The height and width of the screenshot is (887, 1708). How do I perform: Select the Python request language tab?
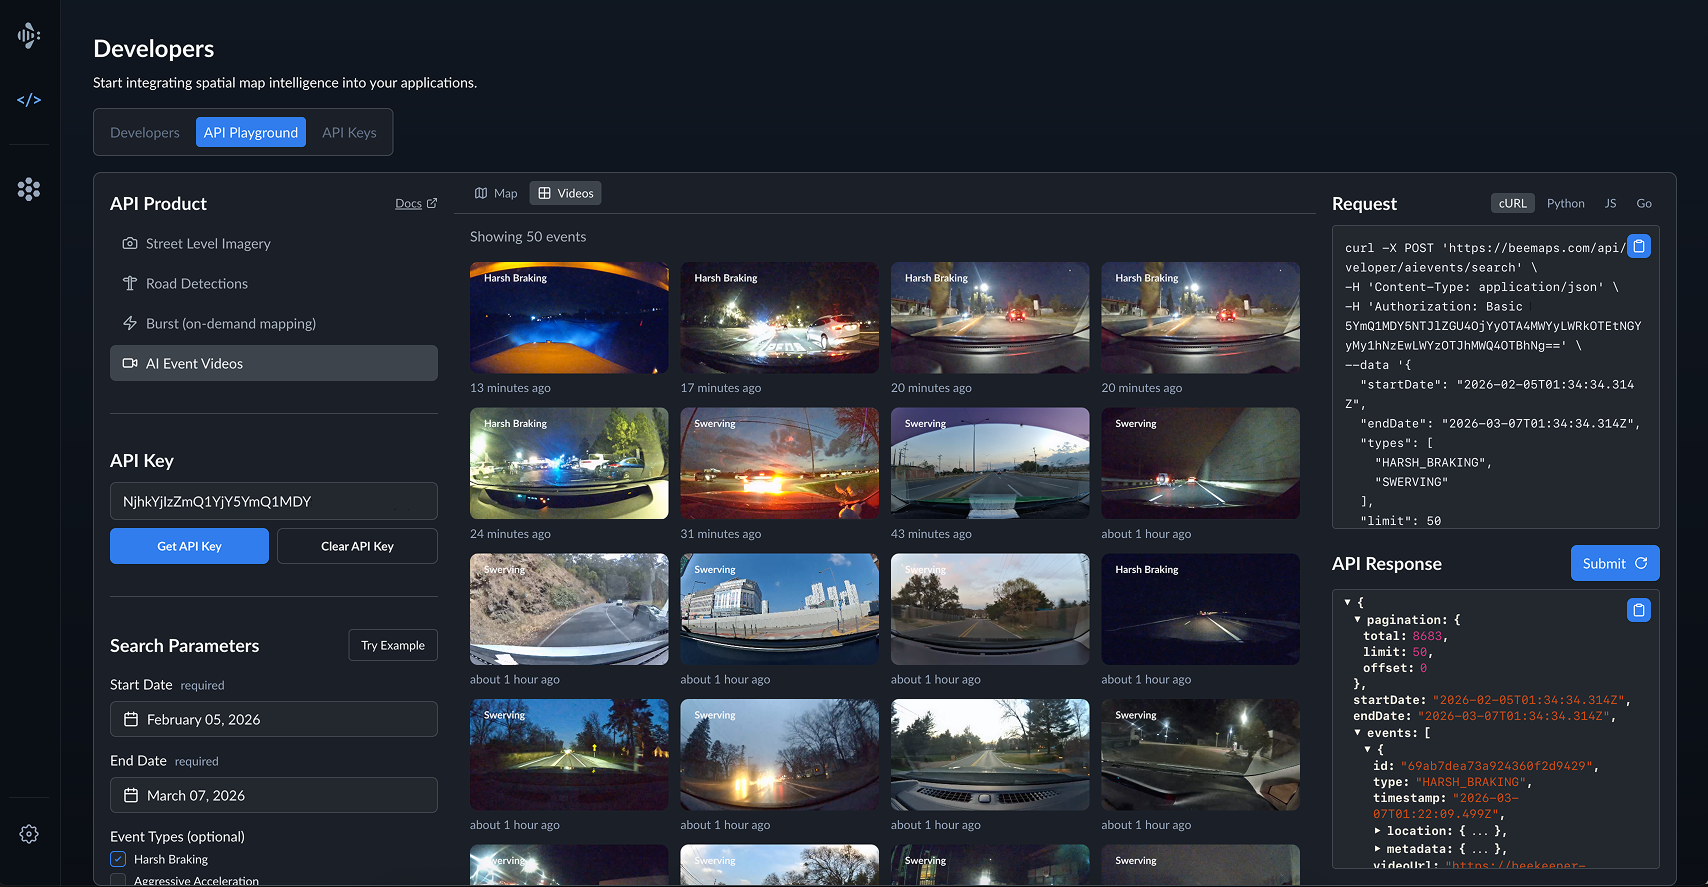(x=1565, y=203)
